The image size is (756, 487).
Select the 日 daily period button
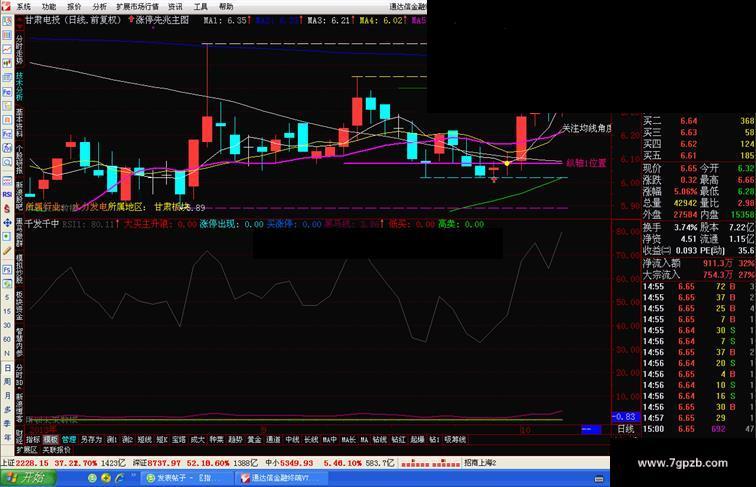click(x=7, y=368)
